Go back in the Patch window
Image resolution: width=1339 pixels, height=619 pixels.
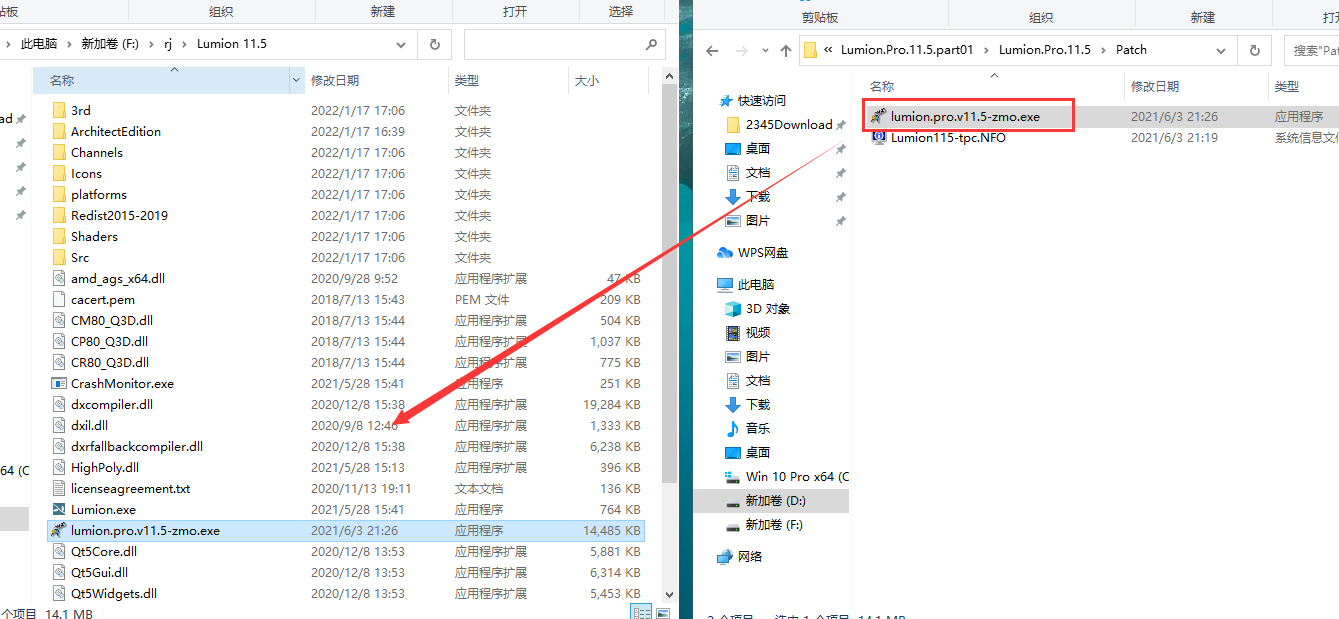[x=711, y=50]
